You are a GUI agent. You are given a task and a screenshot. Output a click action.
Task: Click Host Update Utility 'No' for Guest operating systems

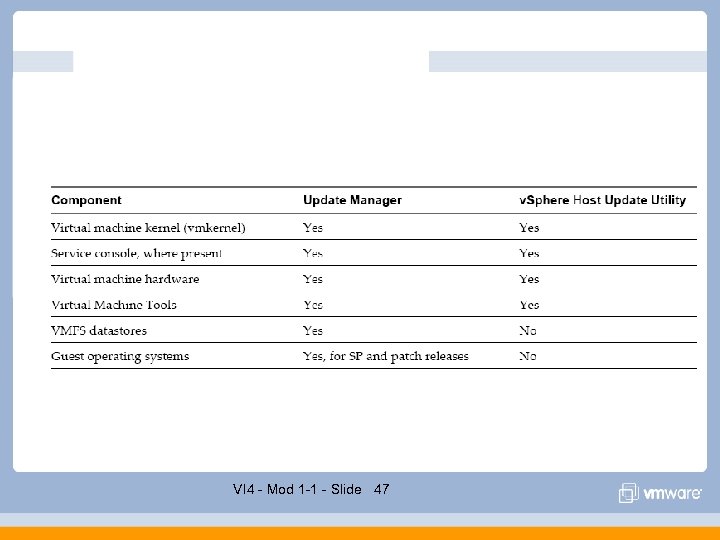pyautogui.click(x=528, y=356)
